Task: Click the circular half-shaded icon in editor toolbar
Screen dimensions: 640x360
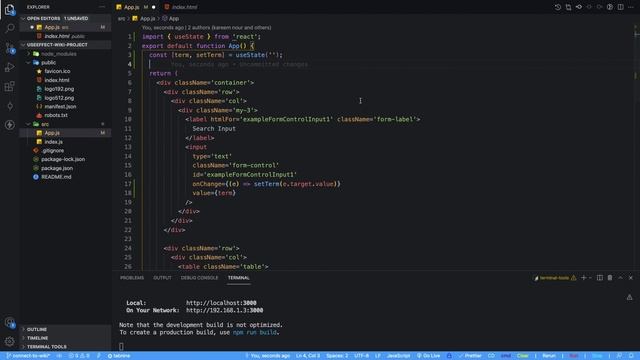Action: [x=610, y=7]
